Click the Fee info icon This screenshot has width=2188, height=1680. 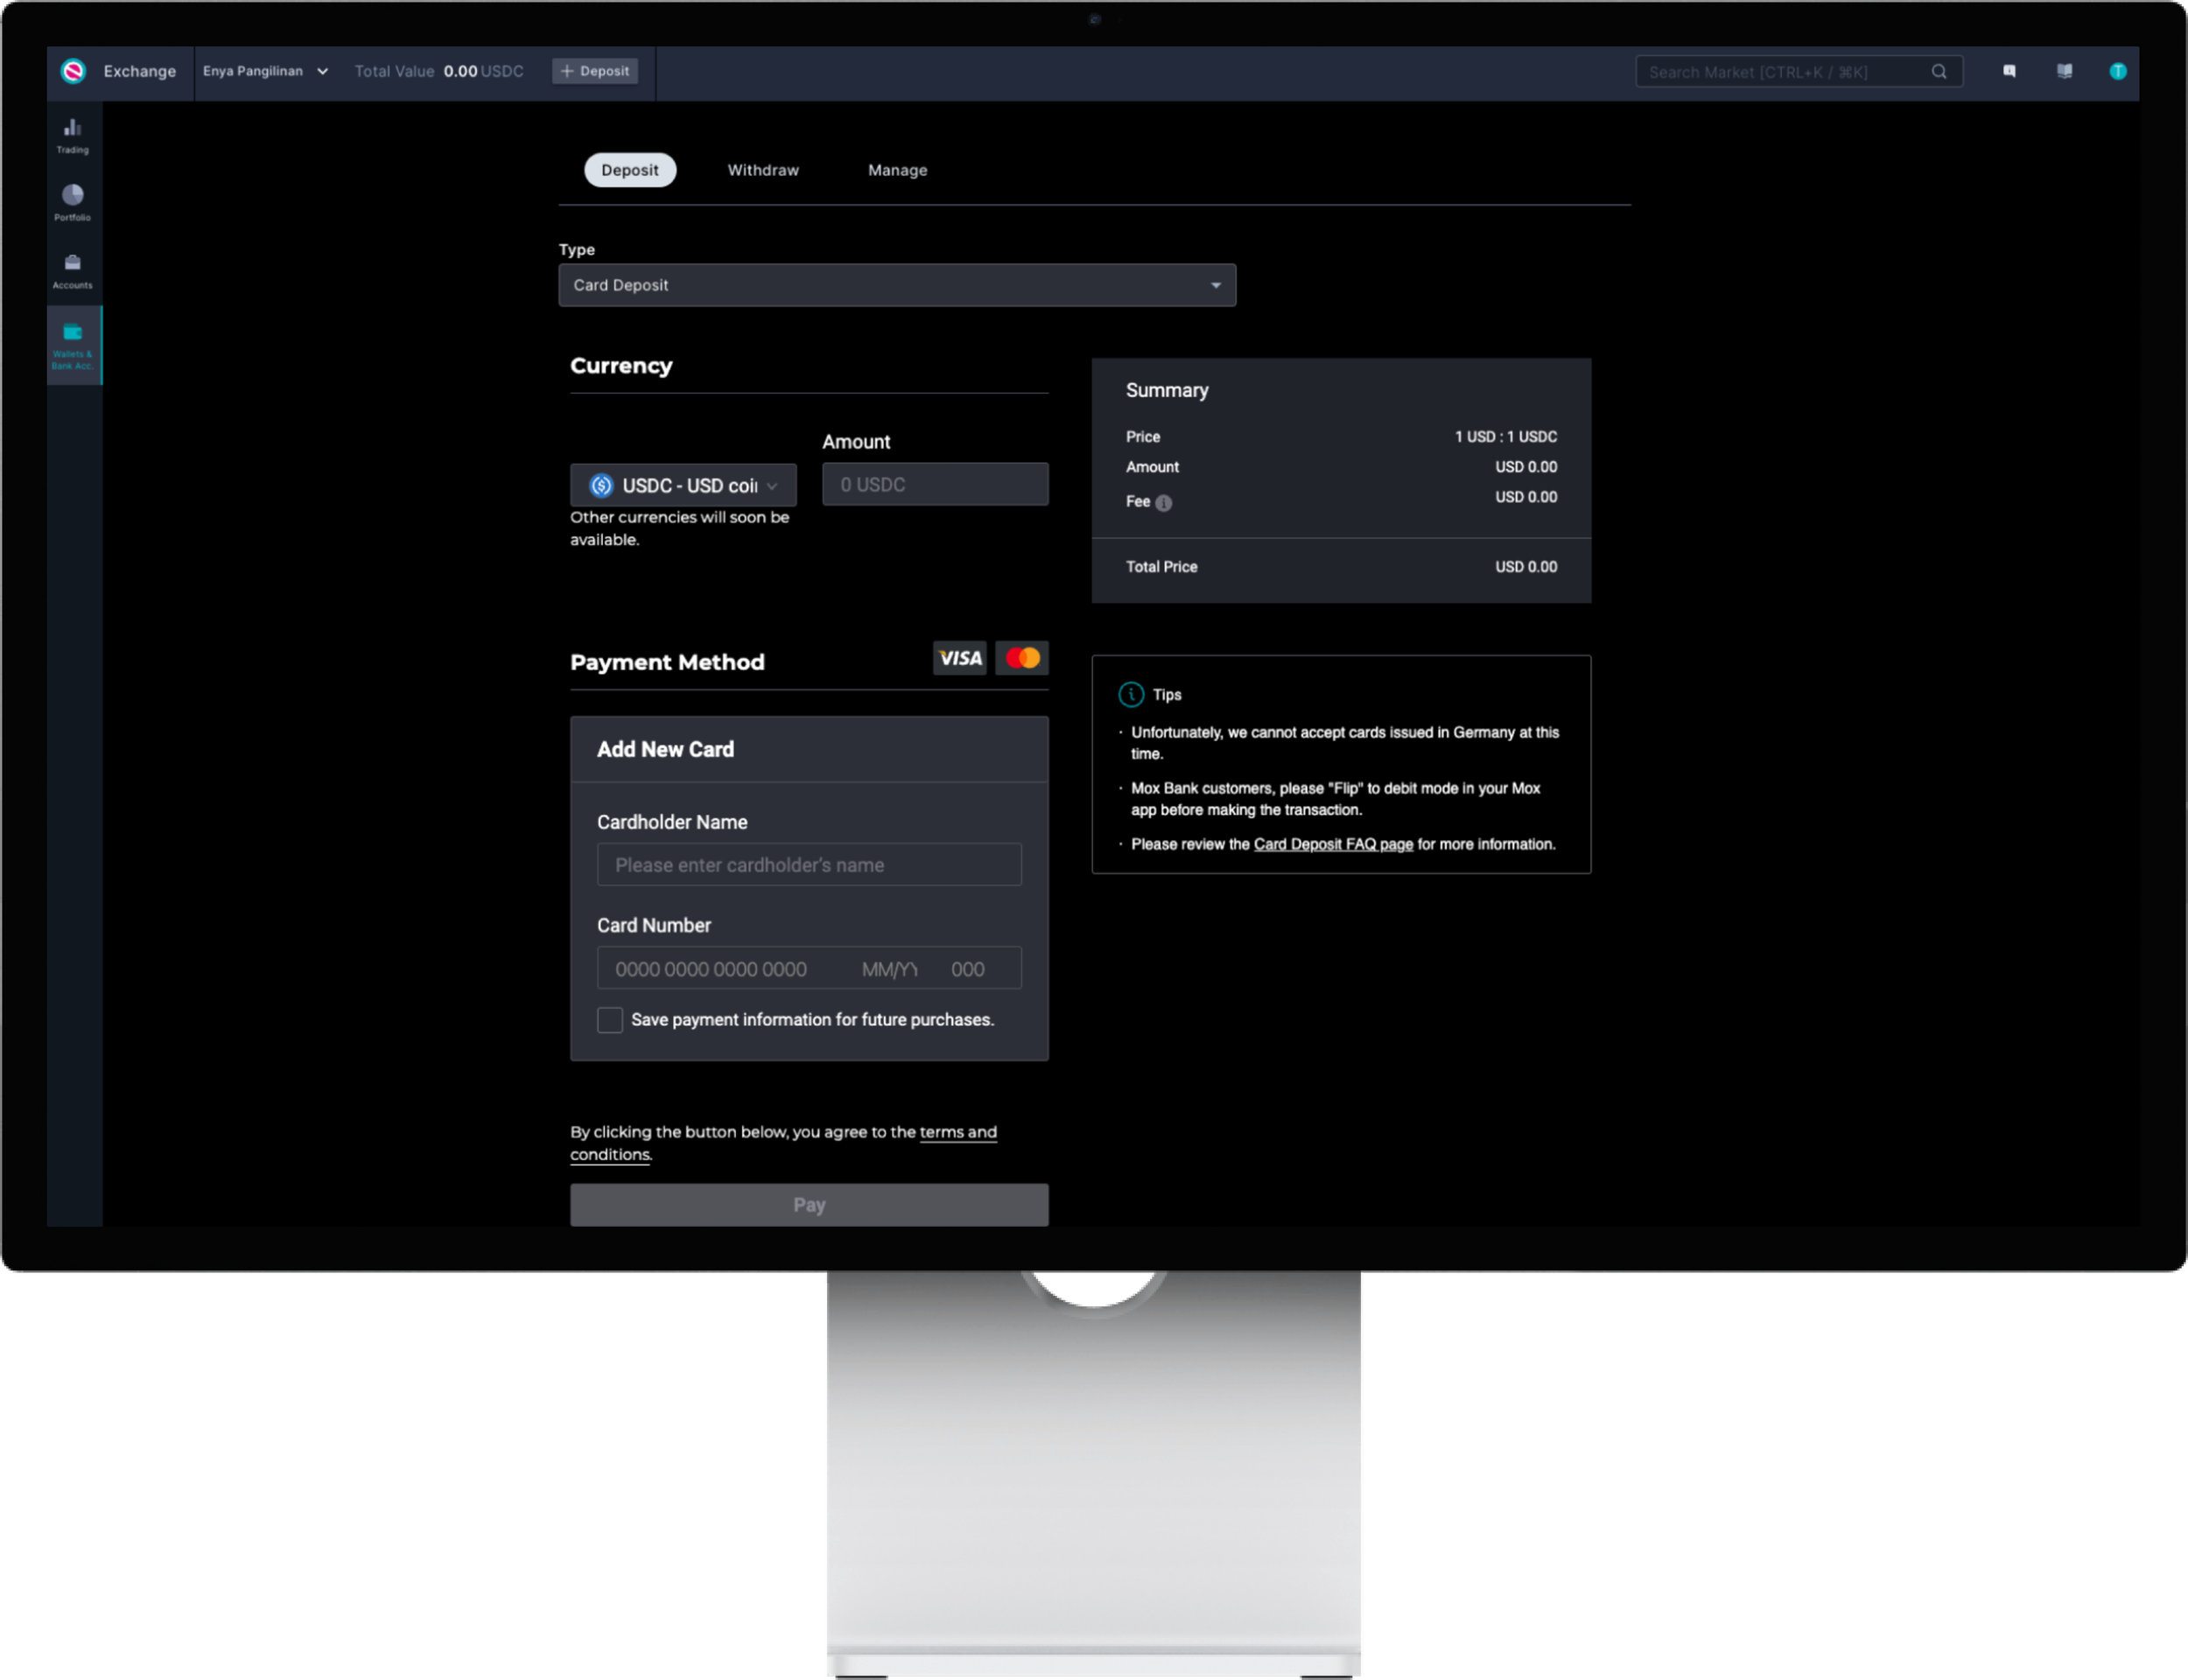pos(1163,503)
